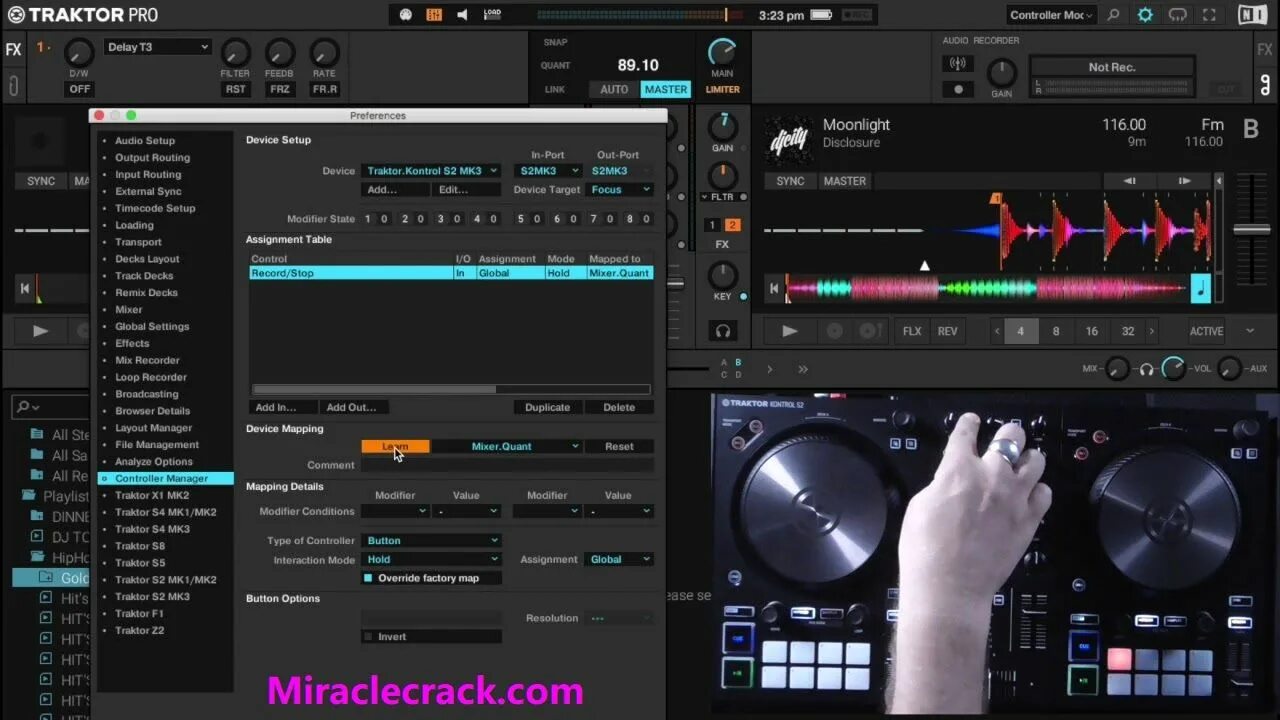Select Analyze Options in preferences list
The height and width of the screenshot is (720, 1280).
(153, 461)
